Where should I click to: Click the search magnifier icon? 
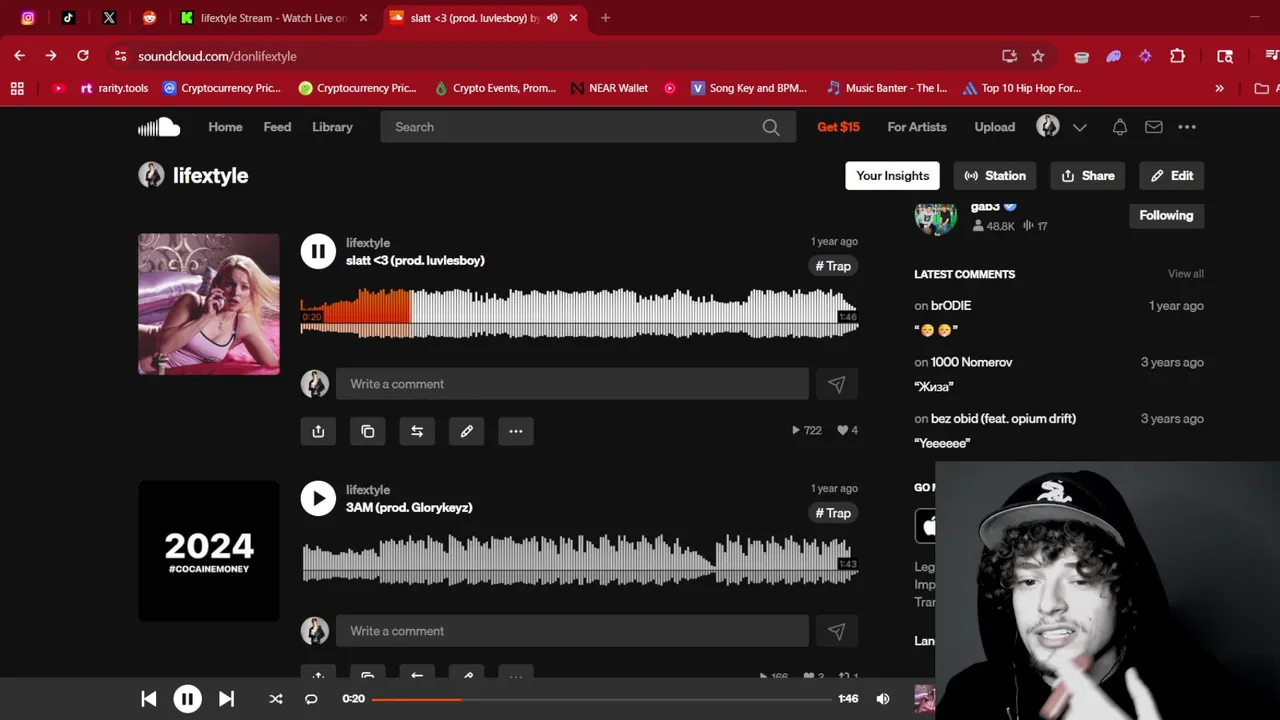[771, 127]
